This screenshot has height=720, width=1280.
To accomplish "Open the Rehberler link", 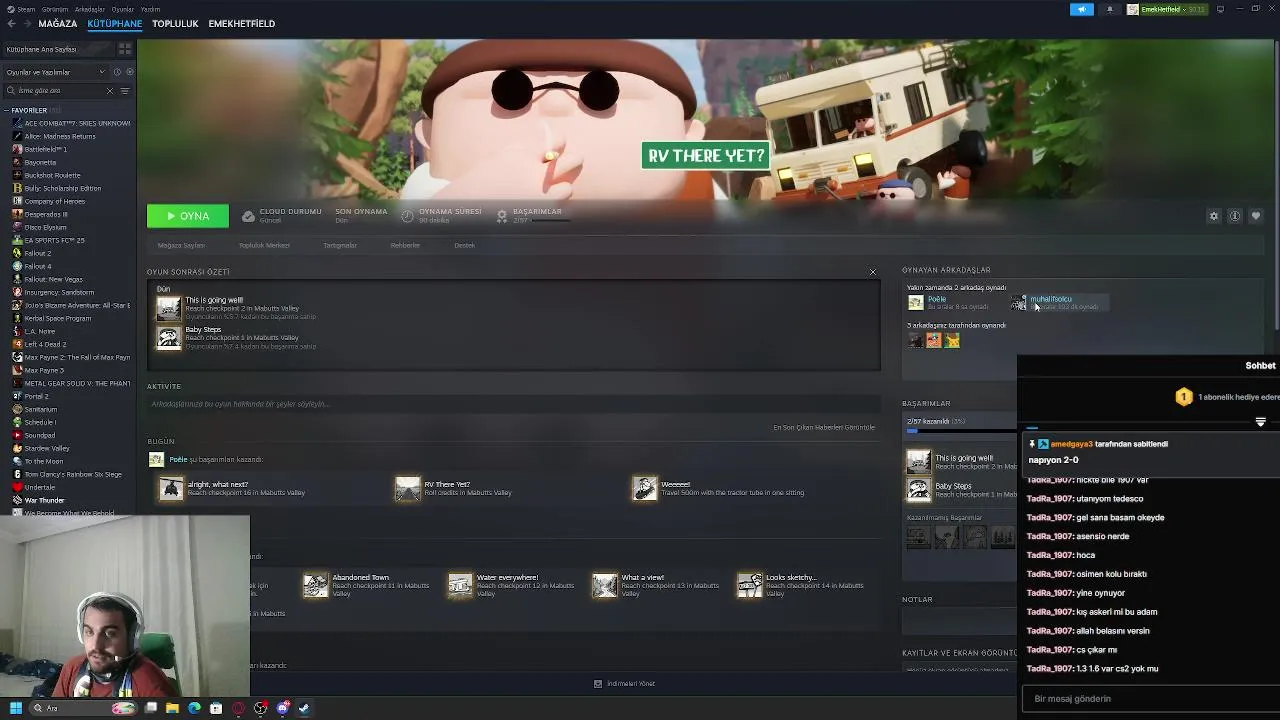I will (x=405, y=245).
